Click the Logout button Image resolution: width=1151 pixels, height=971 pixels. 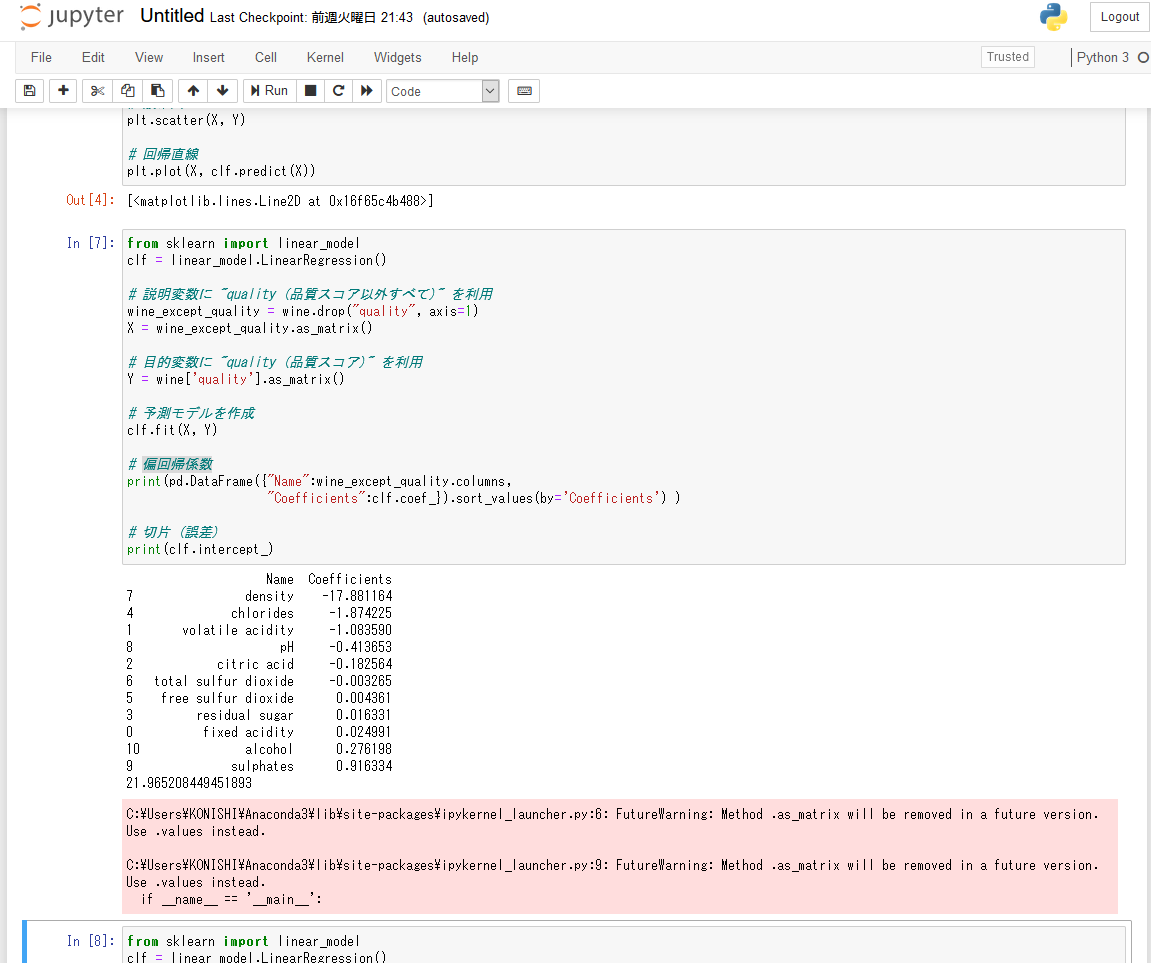coord(1119,17)
